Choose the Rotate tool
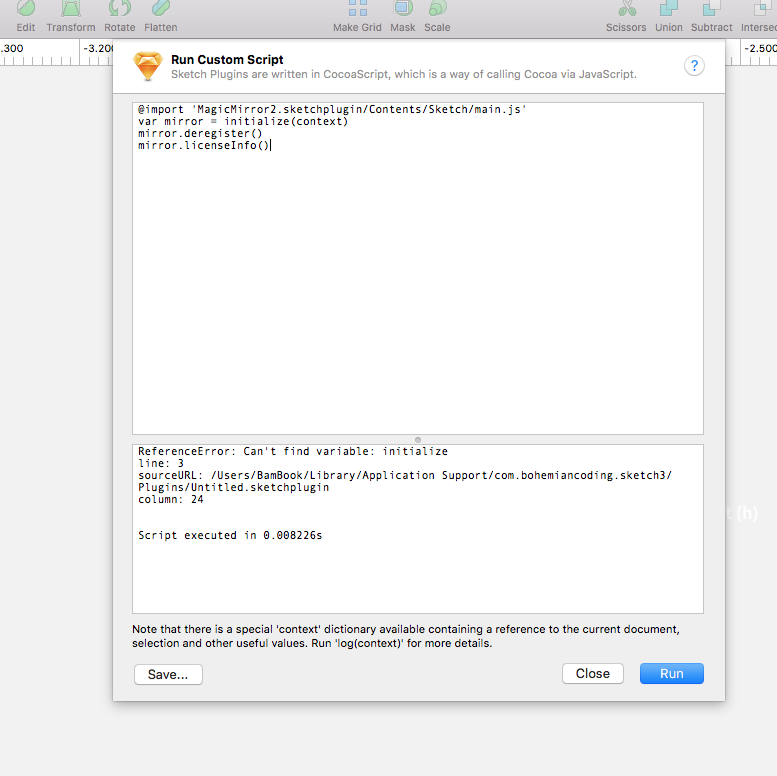The image size is (777, 776). [119, 16]
